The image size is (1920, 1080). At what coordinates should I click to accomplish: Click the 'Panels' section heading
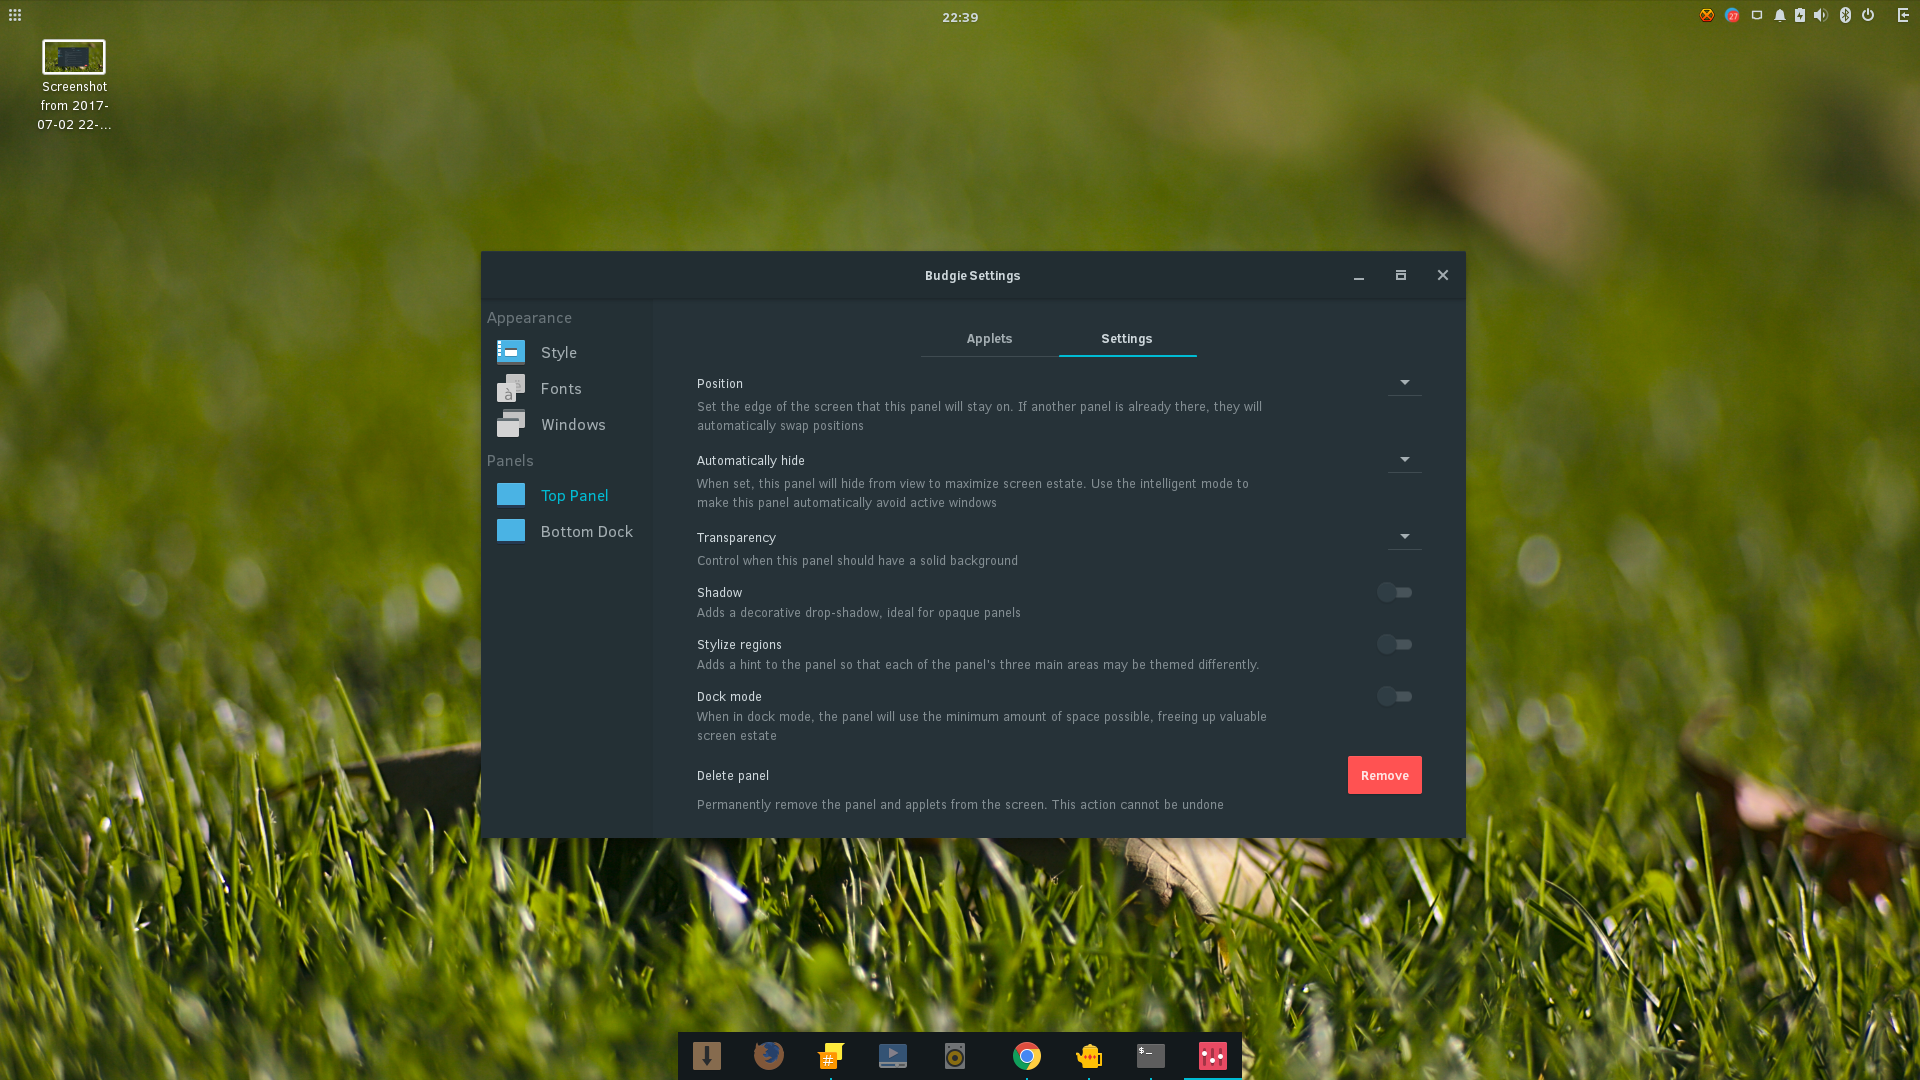point(510,461)
